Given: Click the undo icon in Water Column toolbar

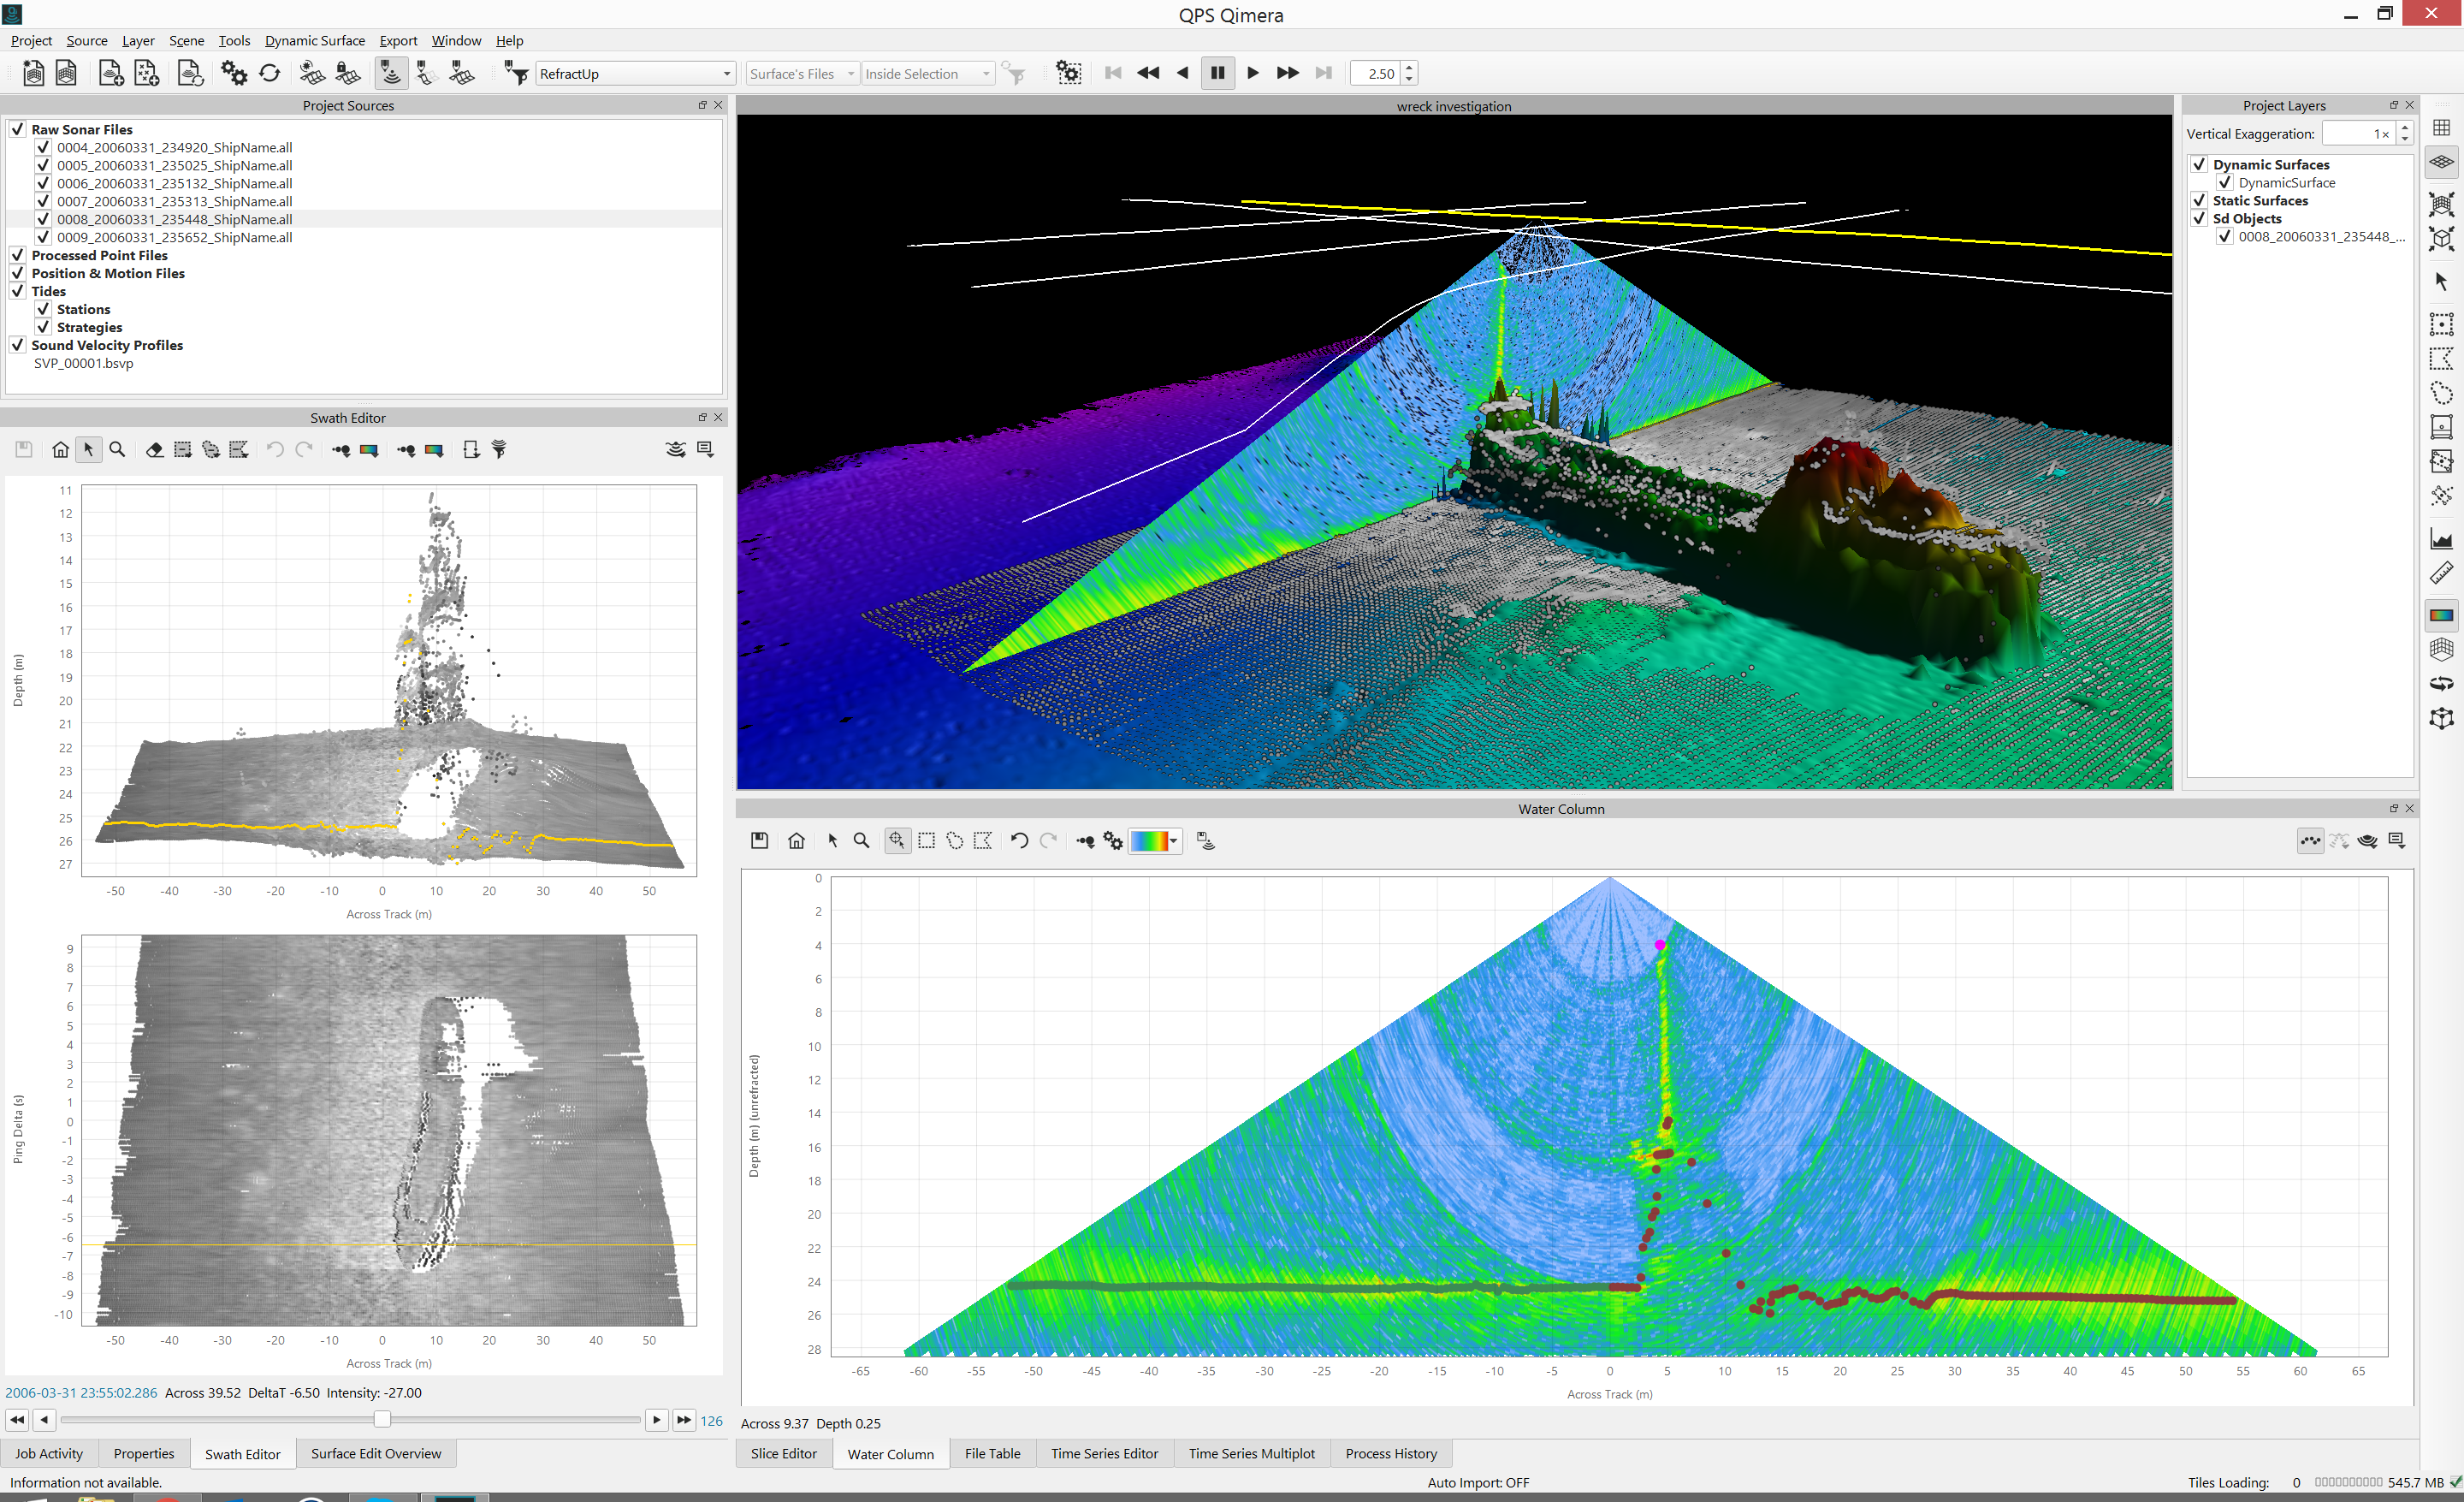Looking at the screenshot, I should [x=1018, y=841].
